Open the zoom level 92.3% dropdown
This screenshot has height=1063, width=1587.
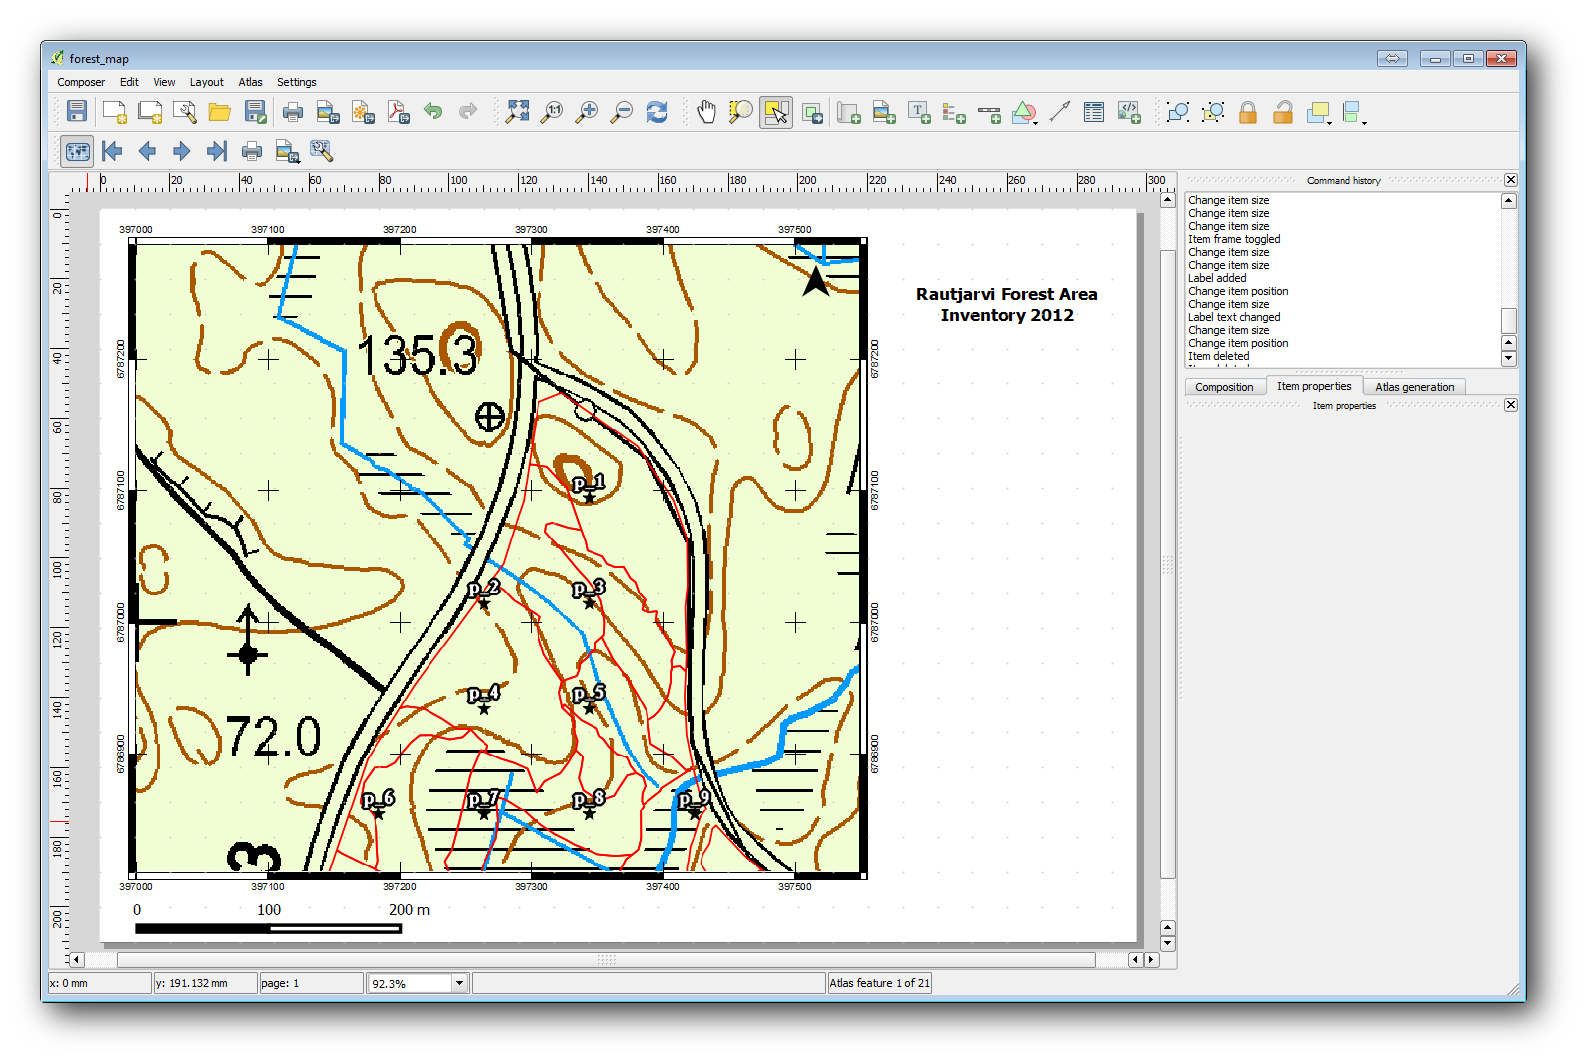(459, 983)
